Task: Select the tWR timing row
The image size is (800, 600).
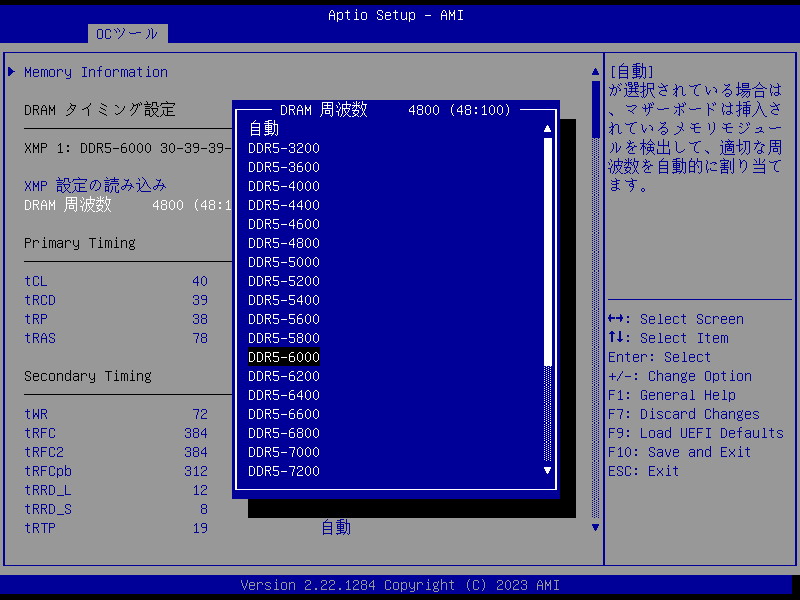Action: click(116, 414)
